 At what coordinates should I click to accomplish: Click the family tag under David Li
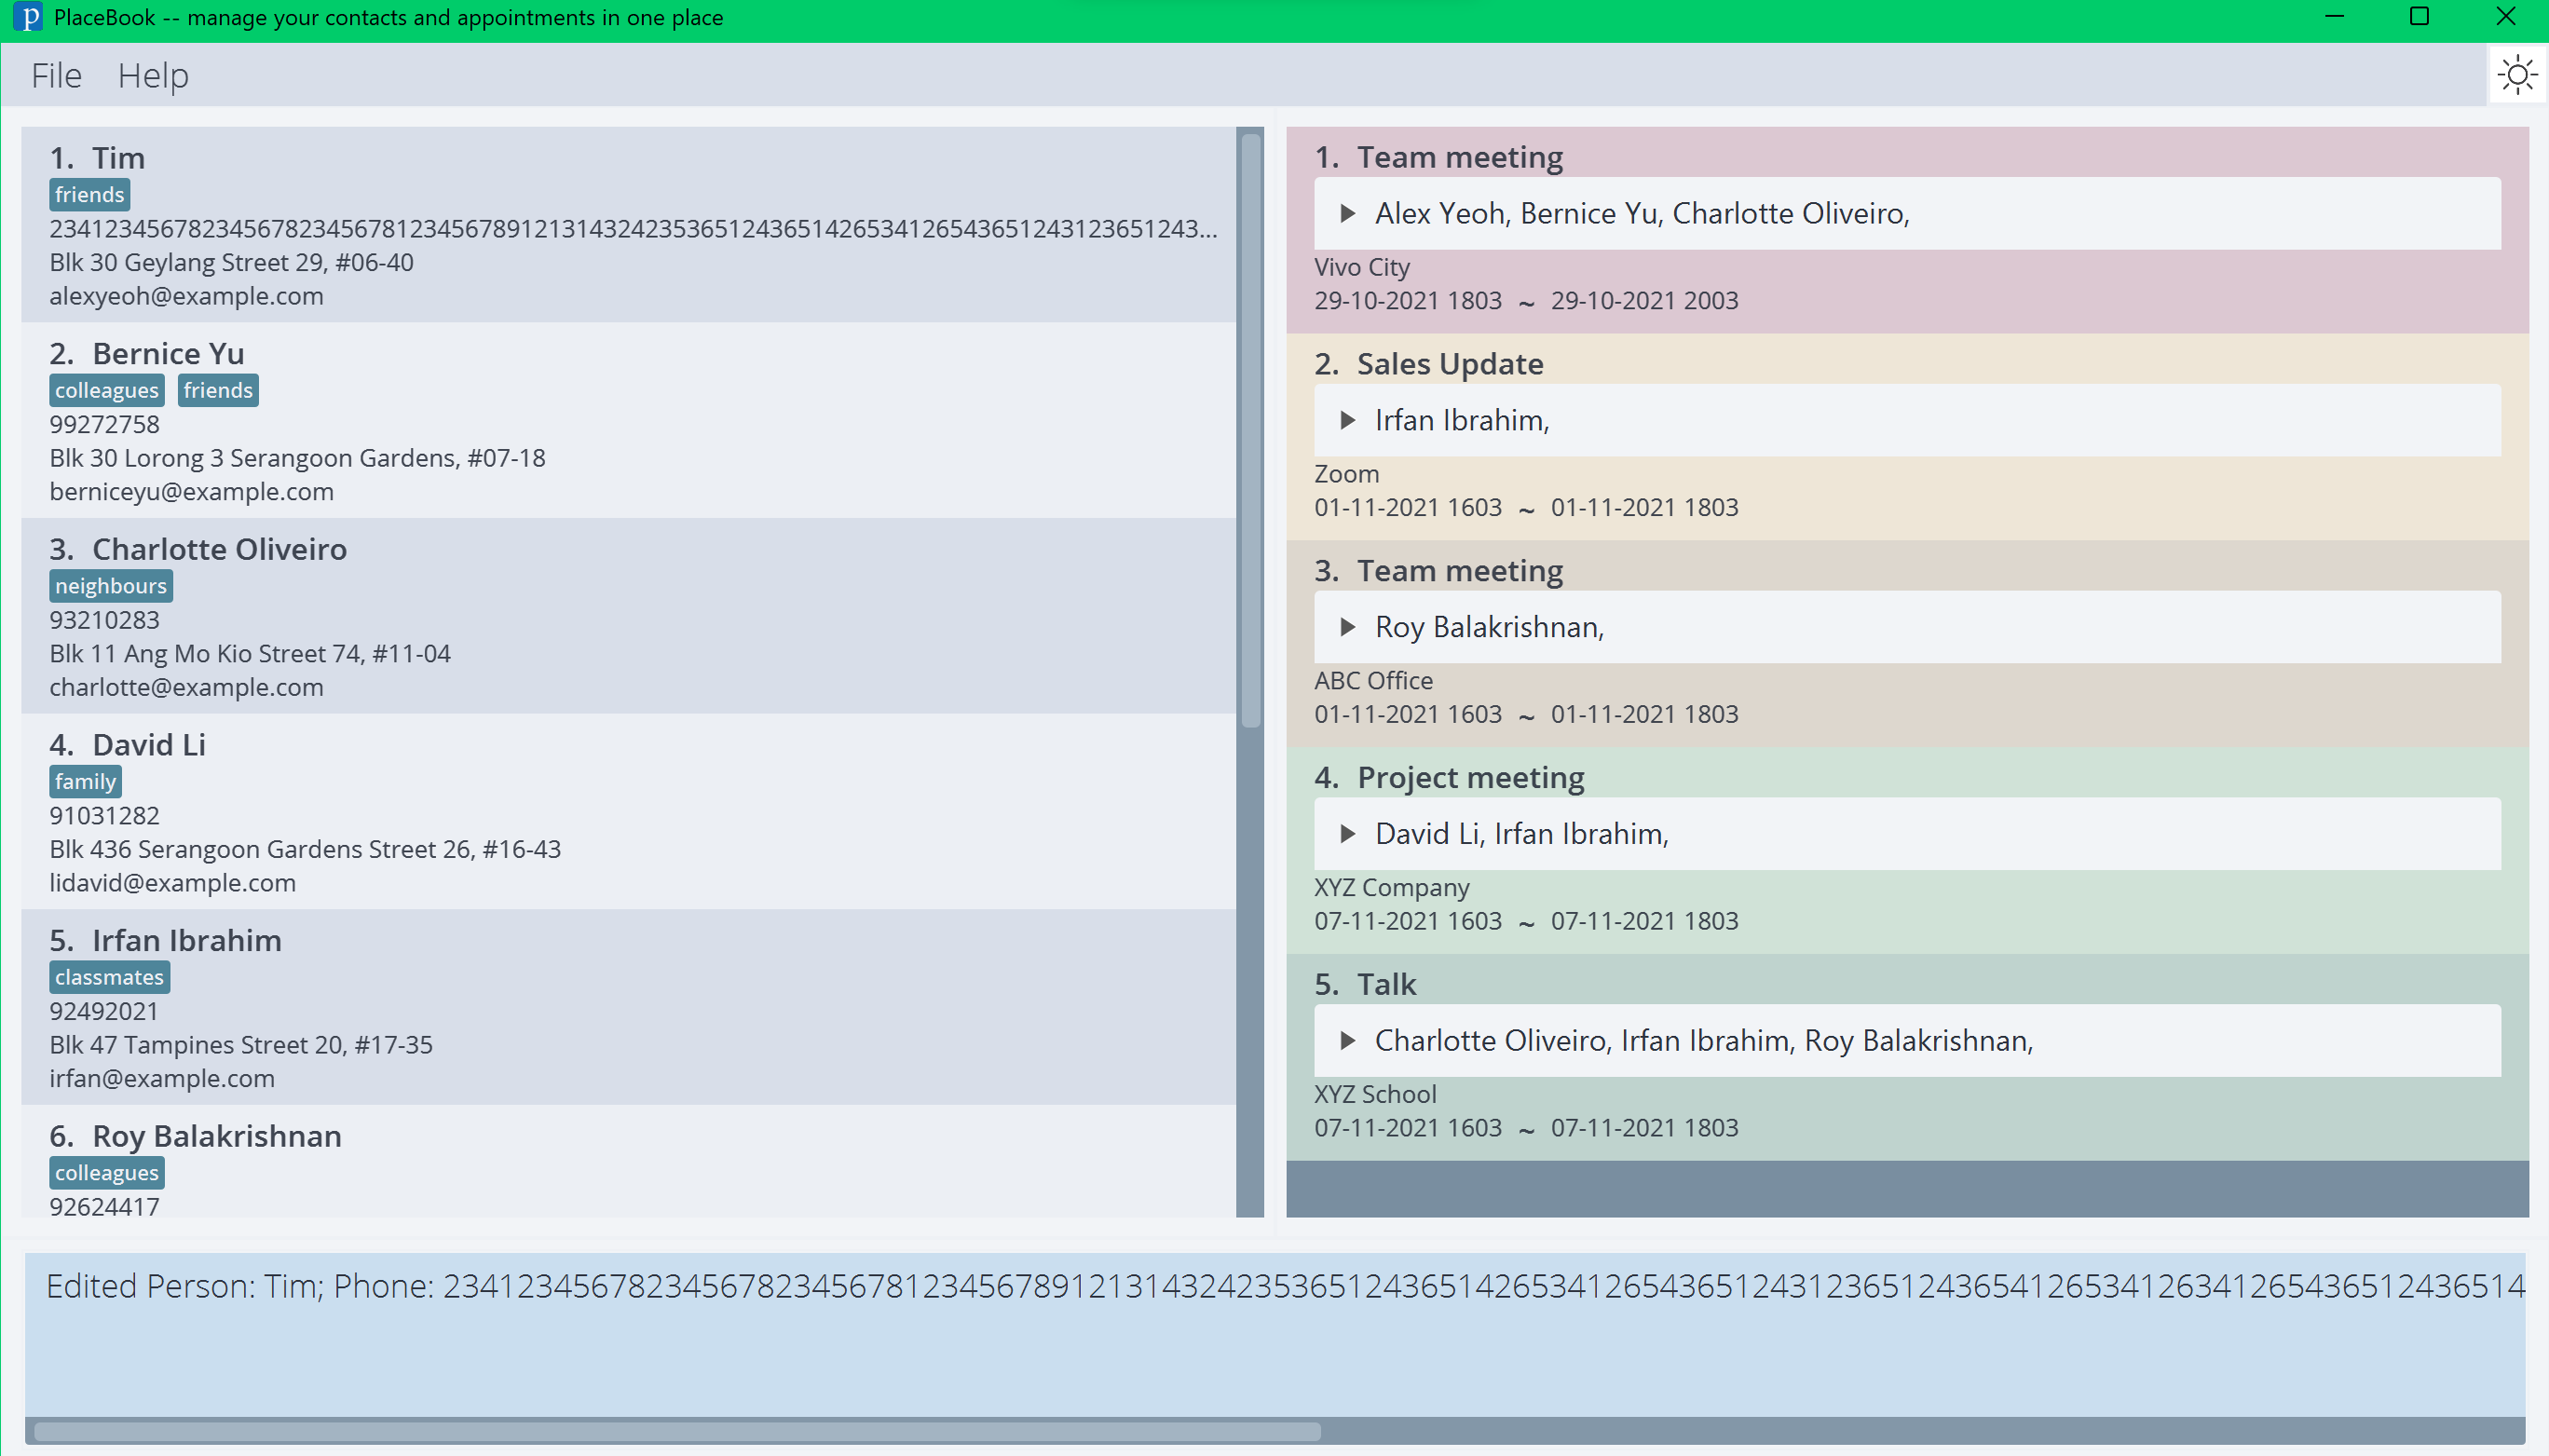pyautogui.click(x=85, y=782)
